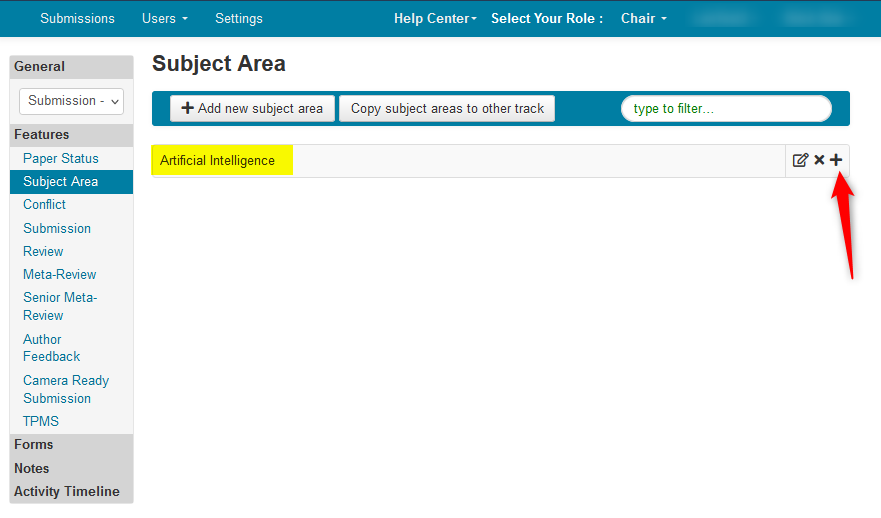The width and height of the screenshot is (881, 518).
Task: Delete the Artificial Intelligence subject area
Action: pos(819,160)
